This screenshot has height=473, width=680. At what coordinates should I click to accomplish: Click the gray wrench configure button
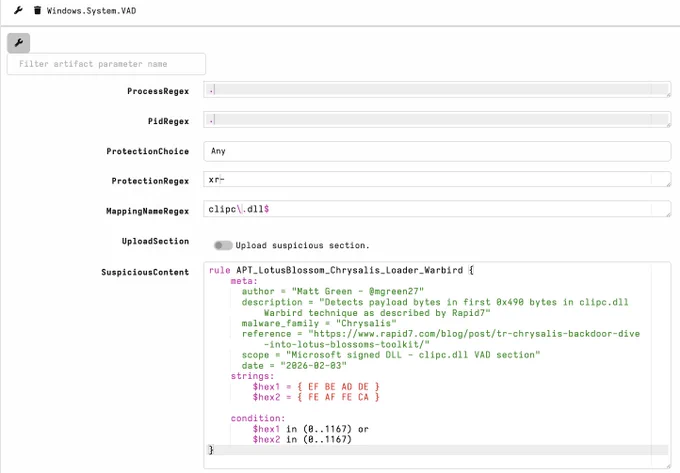coord(19,43)
